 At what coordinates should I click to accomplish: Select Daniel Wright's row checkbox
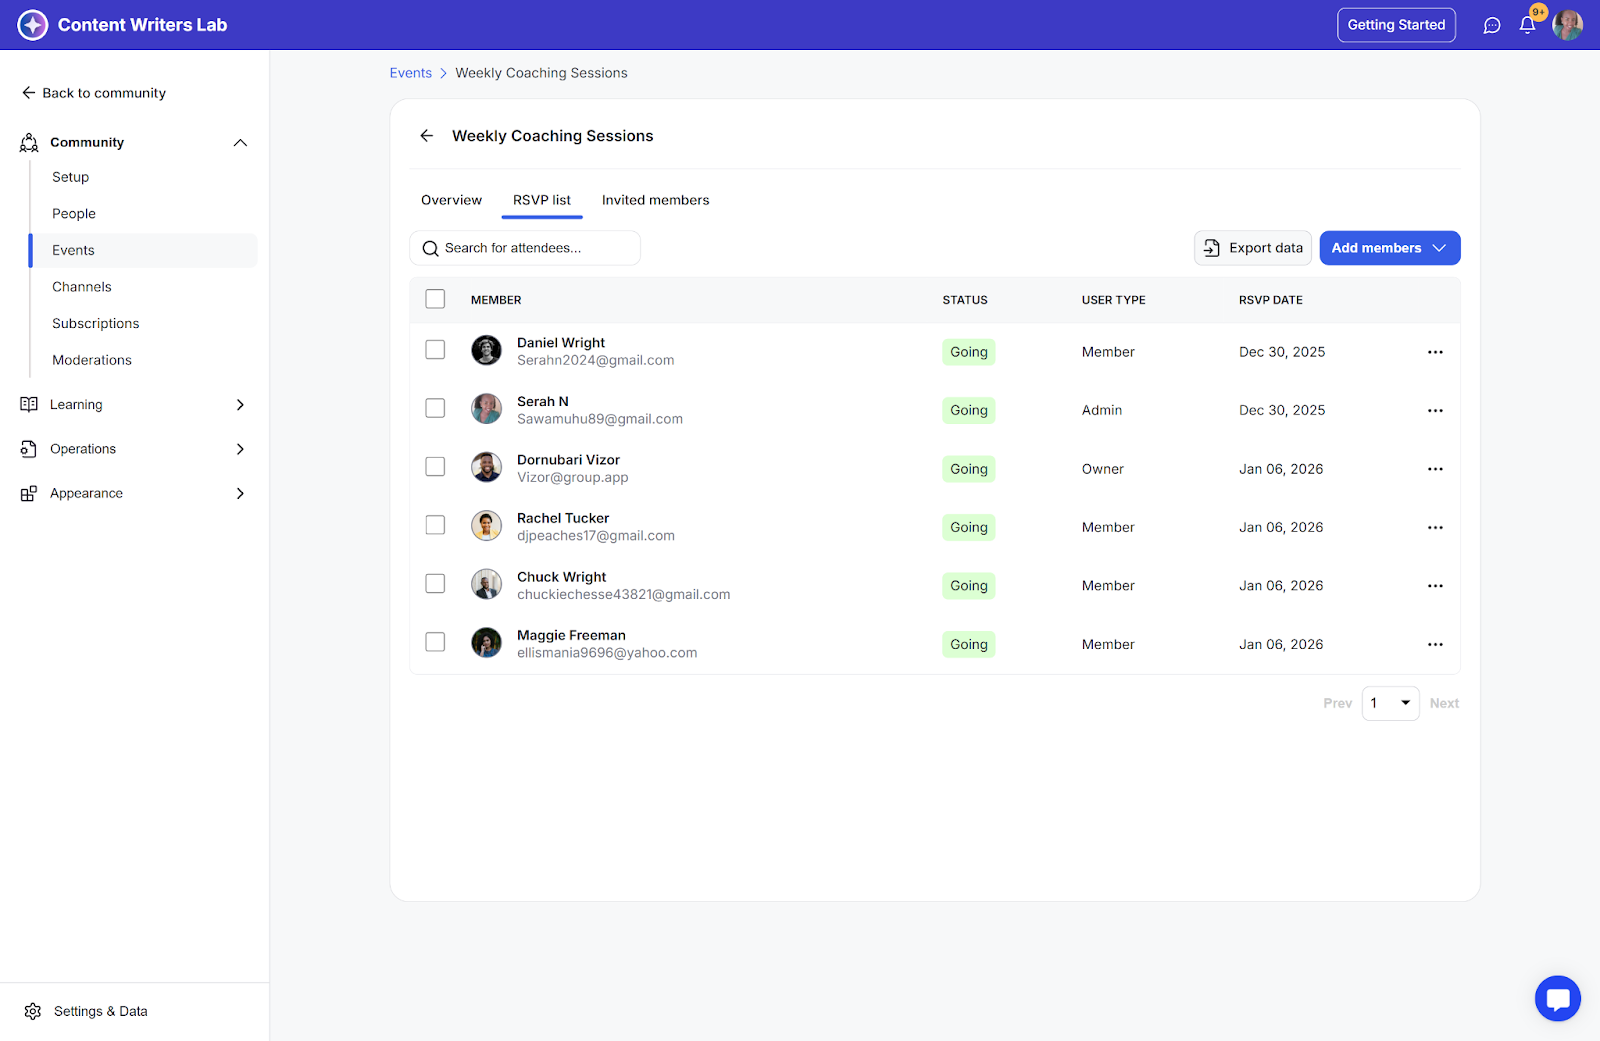tap(435, 350)
